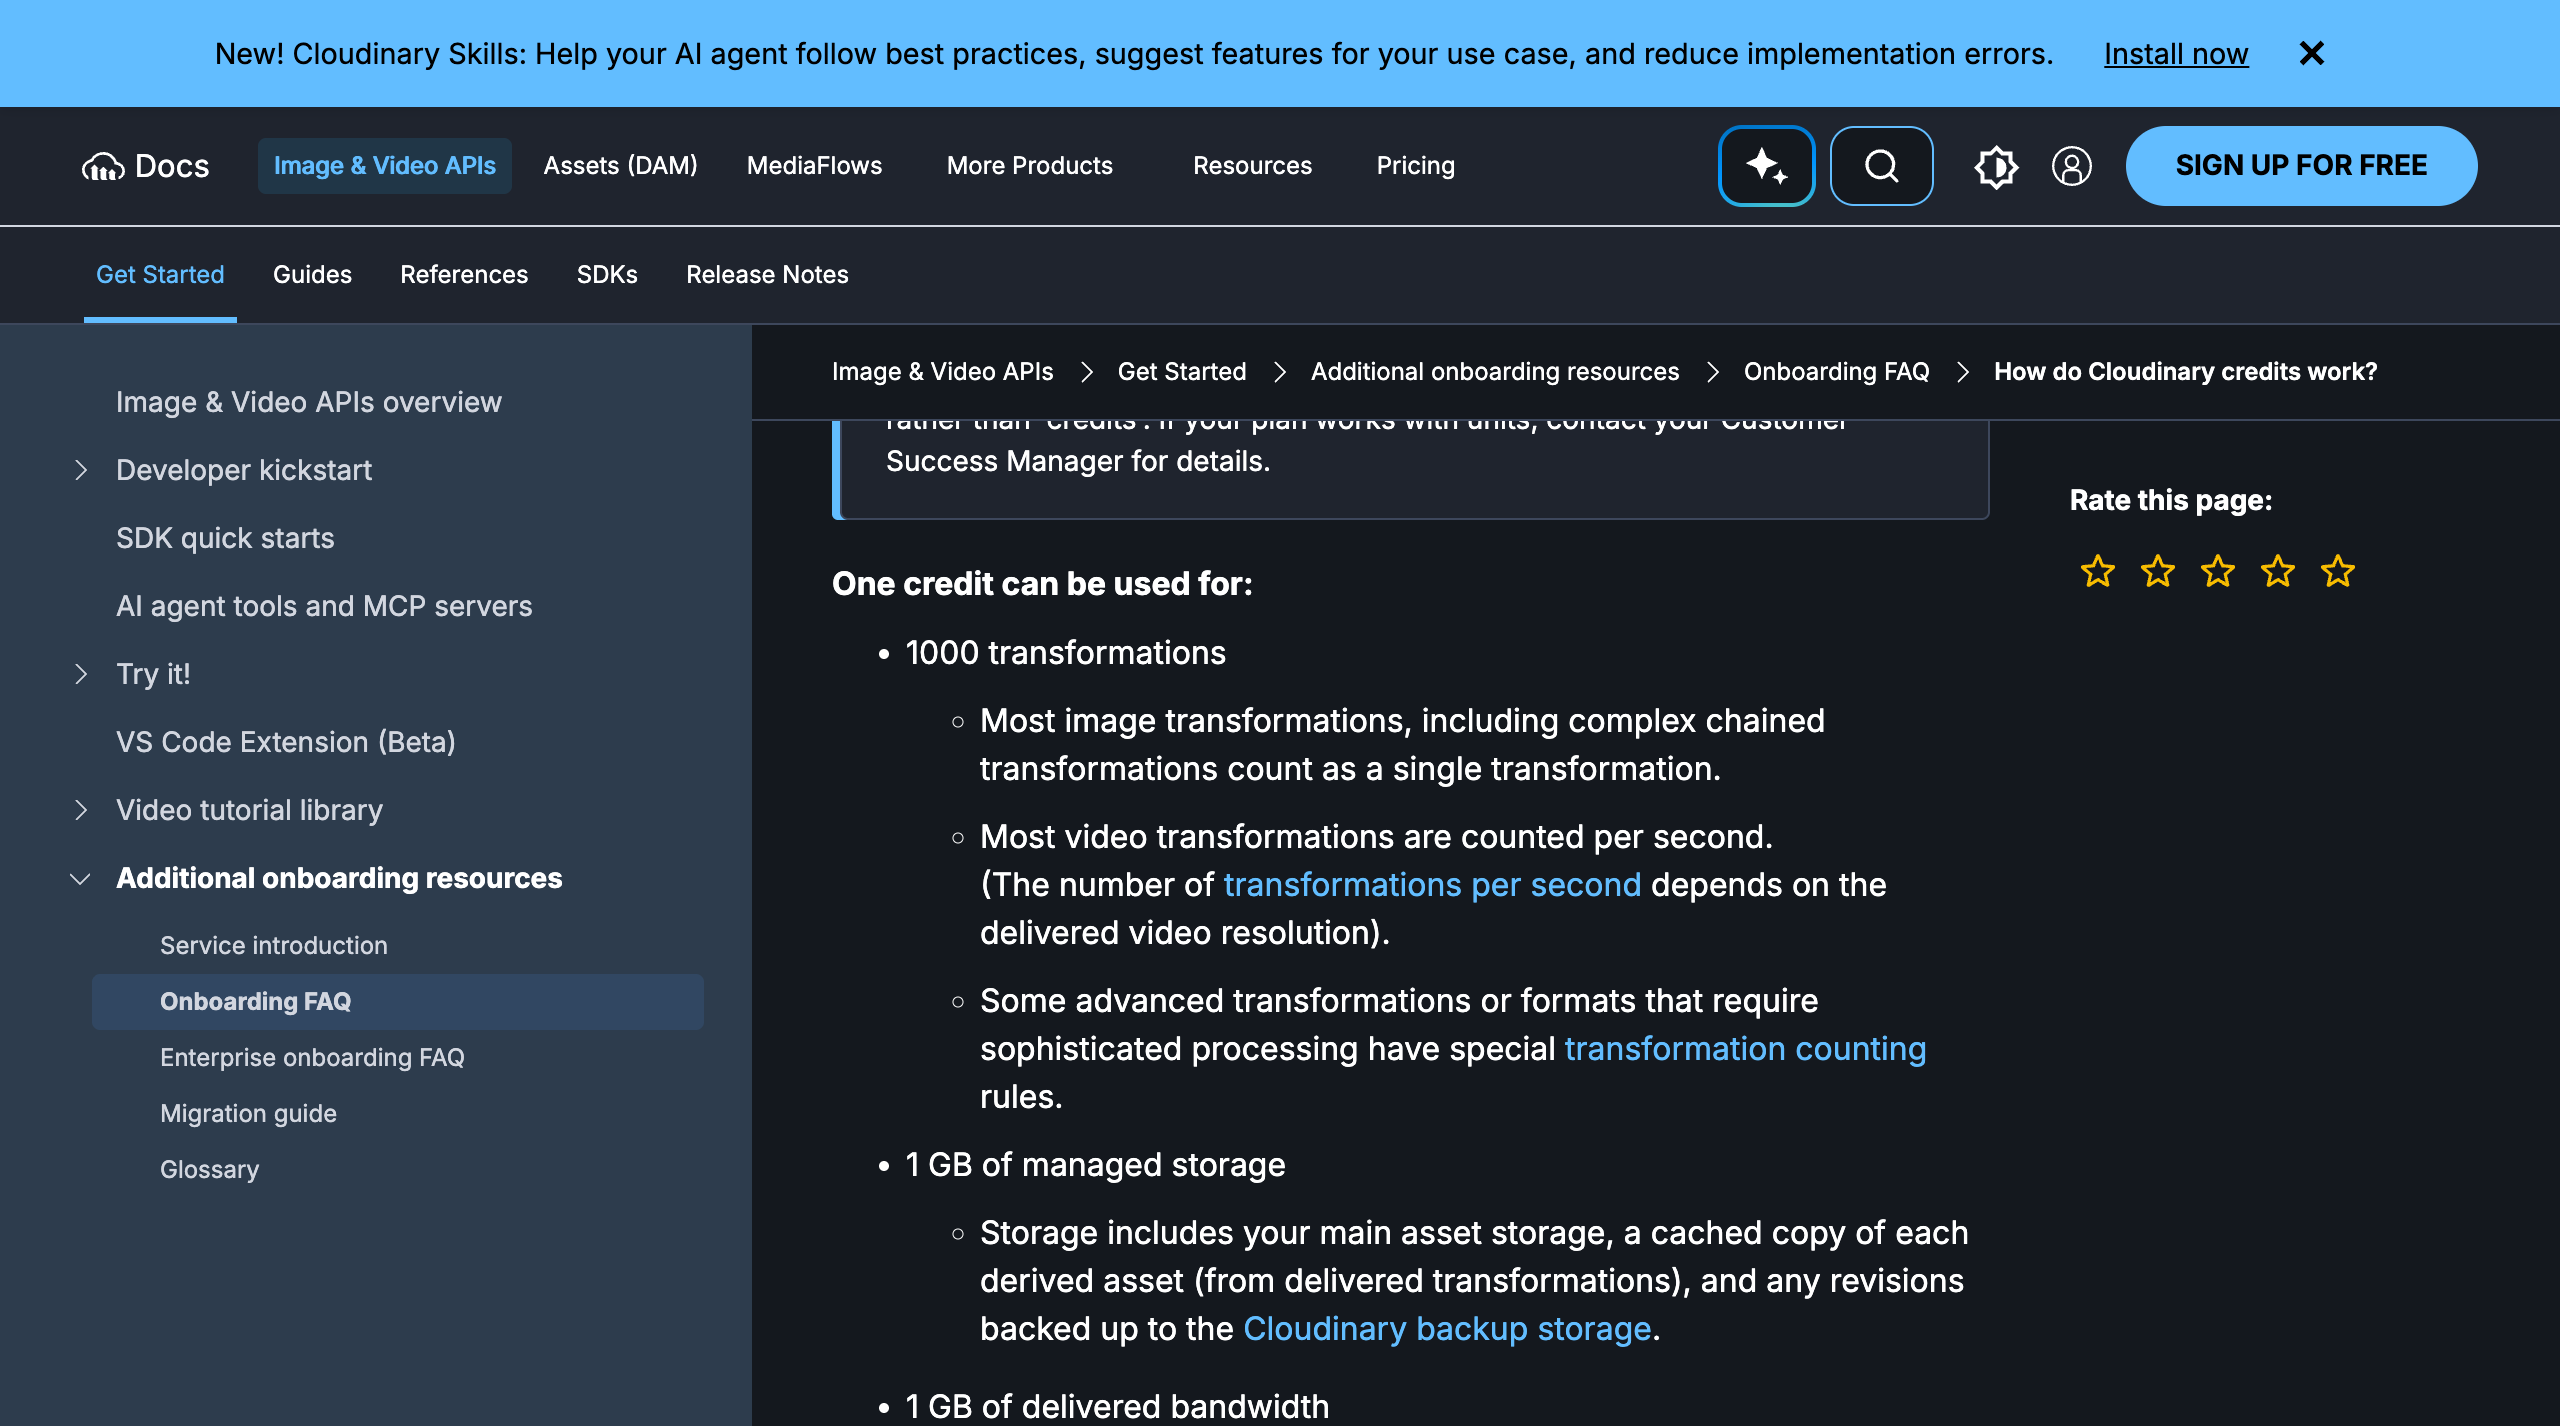Toggle the dark/light theme icon
Image resolution: width=2560 pixels, height=1426 pixels.
coord(1996,166)
